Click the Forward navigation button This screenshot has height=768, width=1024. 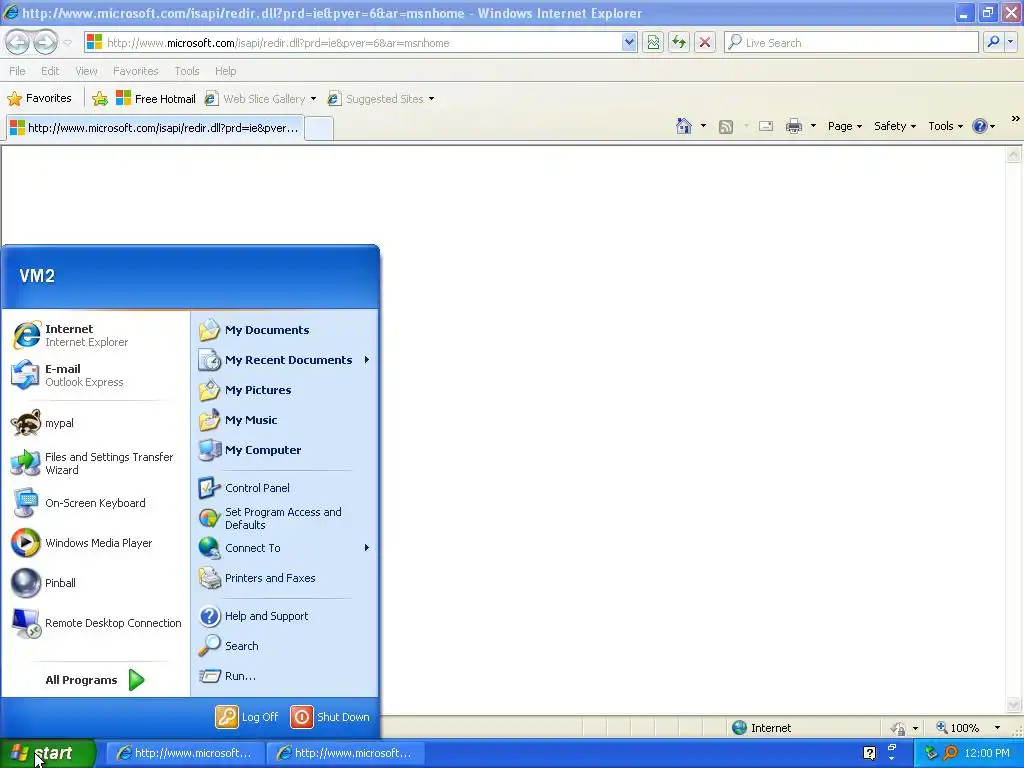tap(45, 42)
